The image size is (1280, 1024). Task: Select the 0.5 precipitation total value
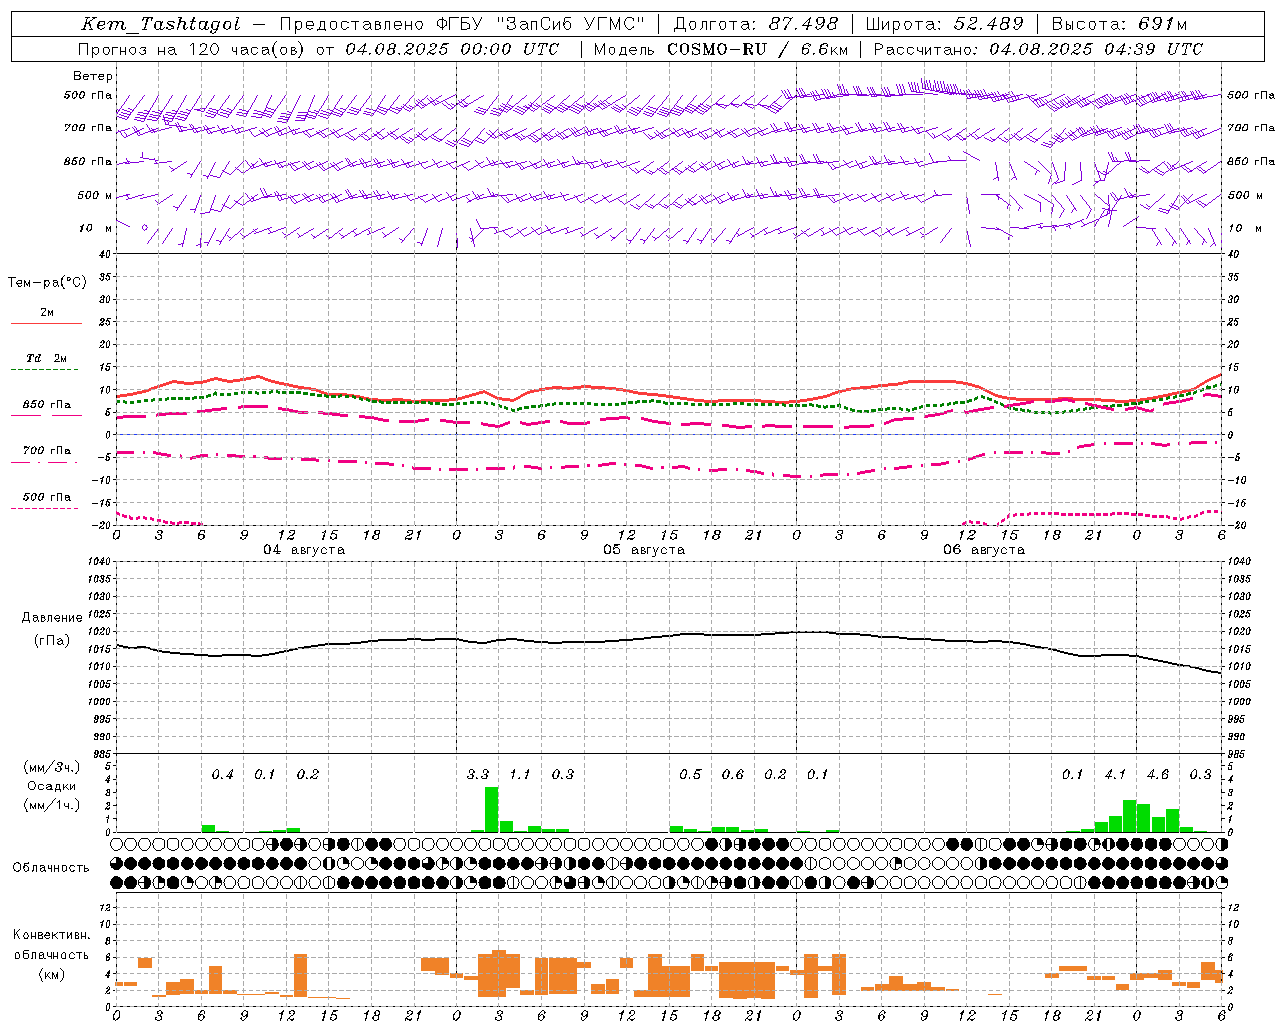coord(690,775)
